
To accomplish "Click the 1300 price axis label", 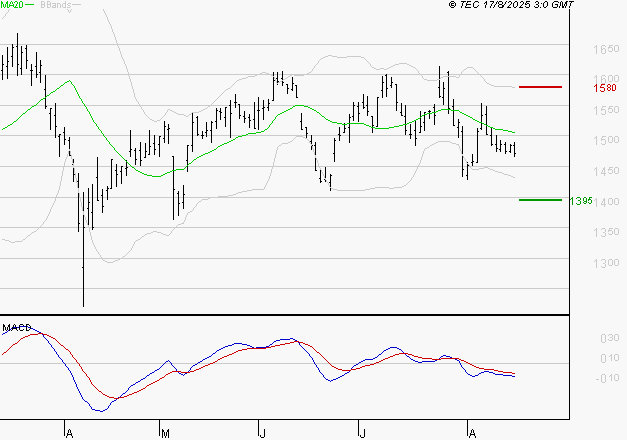I will click(606, 263).
